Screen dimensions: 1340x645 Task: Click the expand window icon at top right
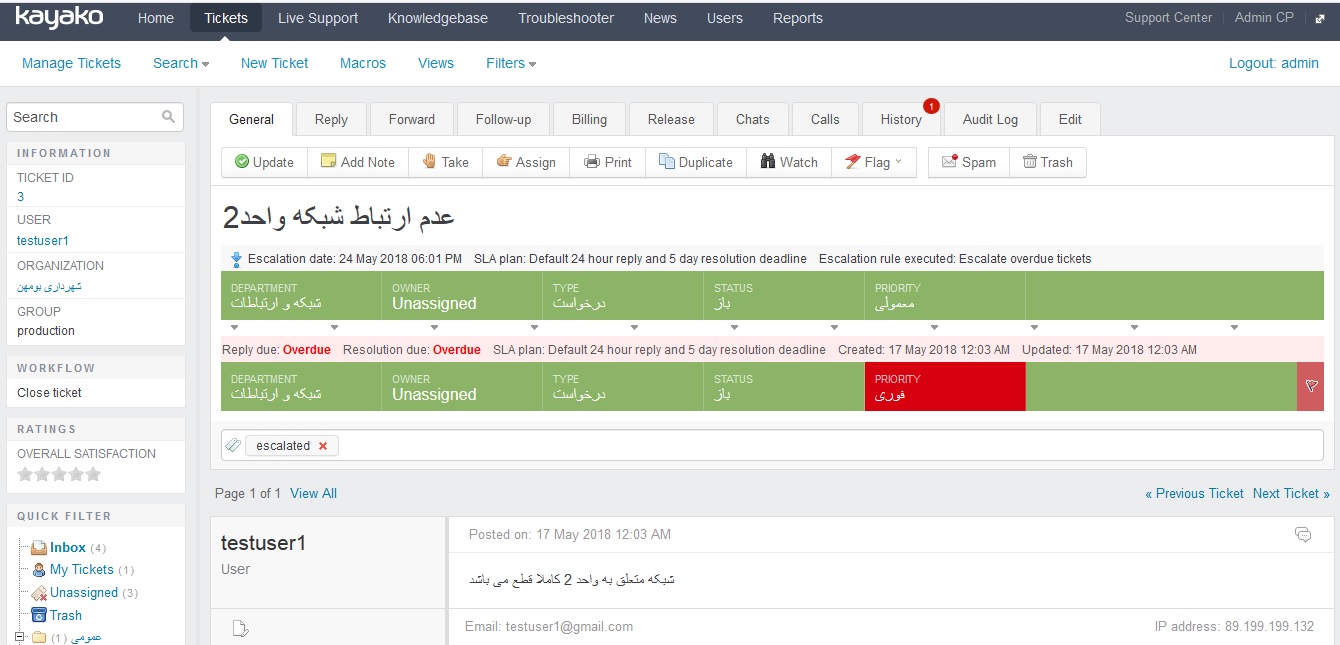click(1319, 18)
